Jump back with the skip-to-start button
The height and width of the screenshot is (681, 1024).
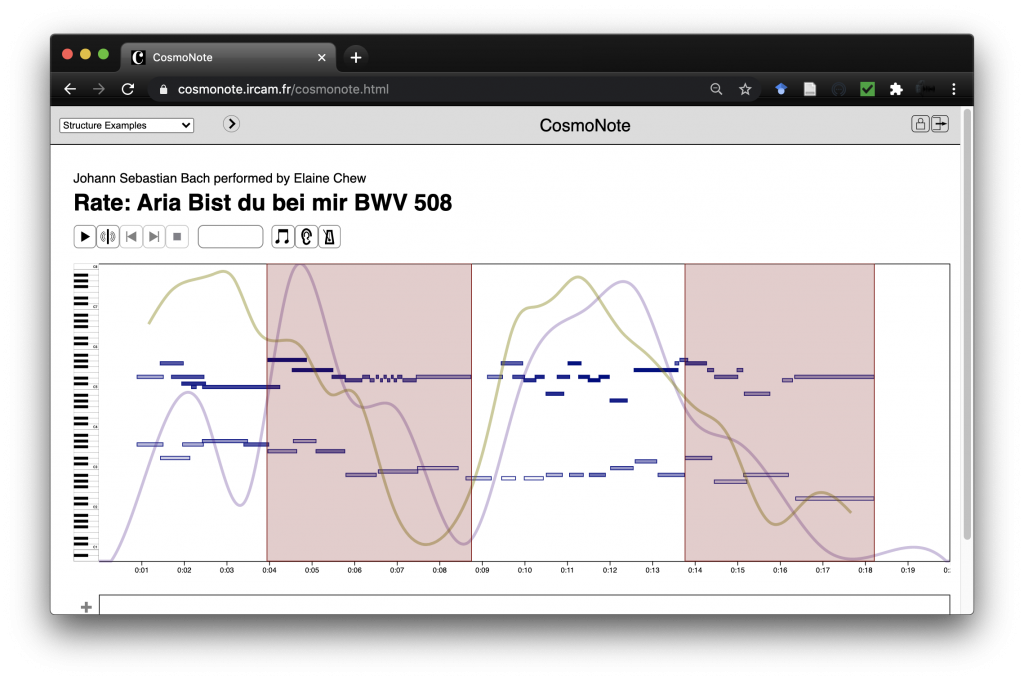131,236
